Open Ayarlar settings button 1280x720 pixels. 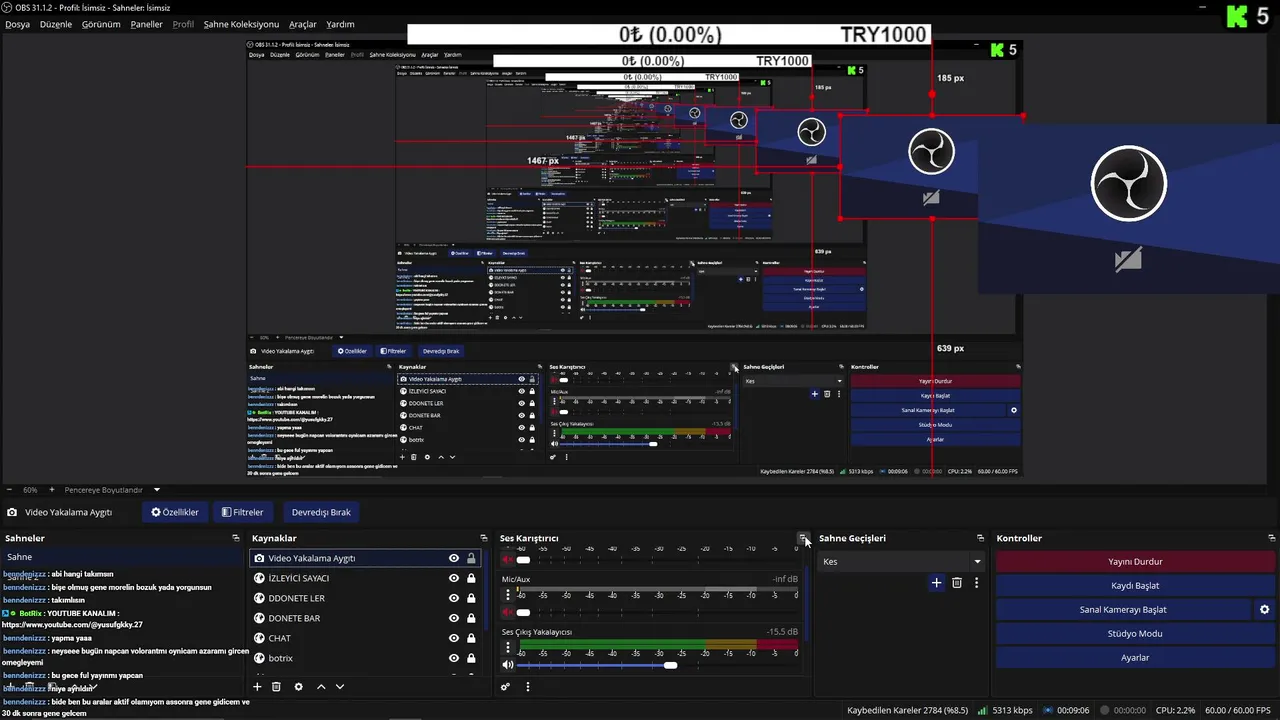(1135, 657)
